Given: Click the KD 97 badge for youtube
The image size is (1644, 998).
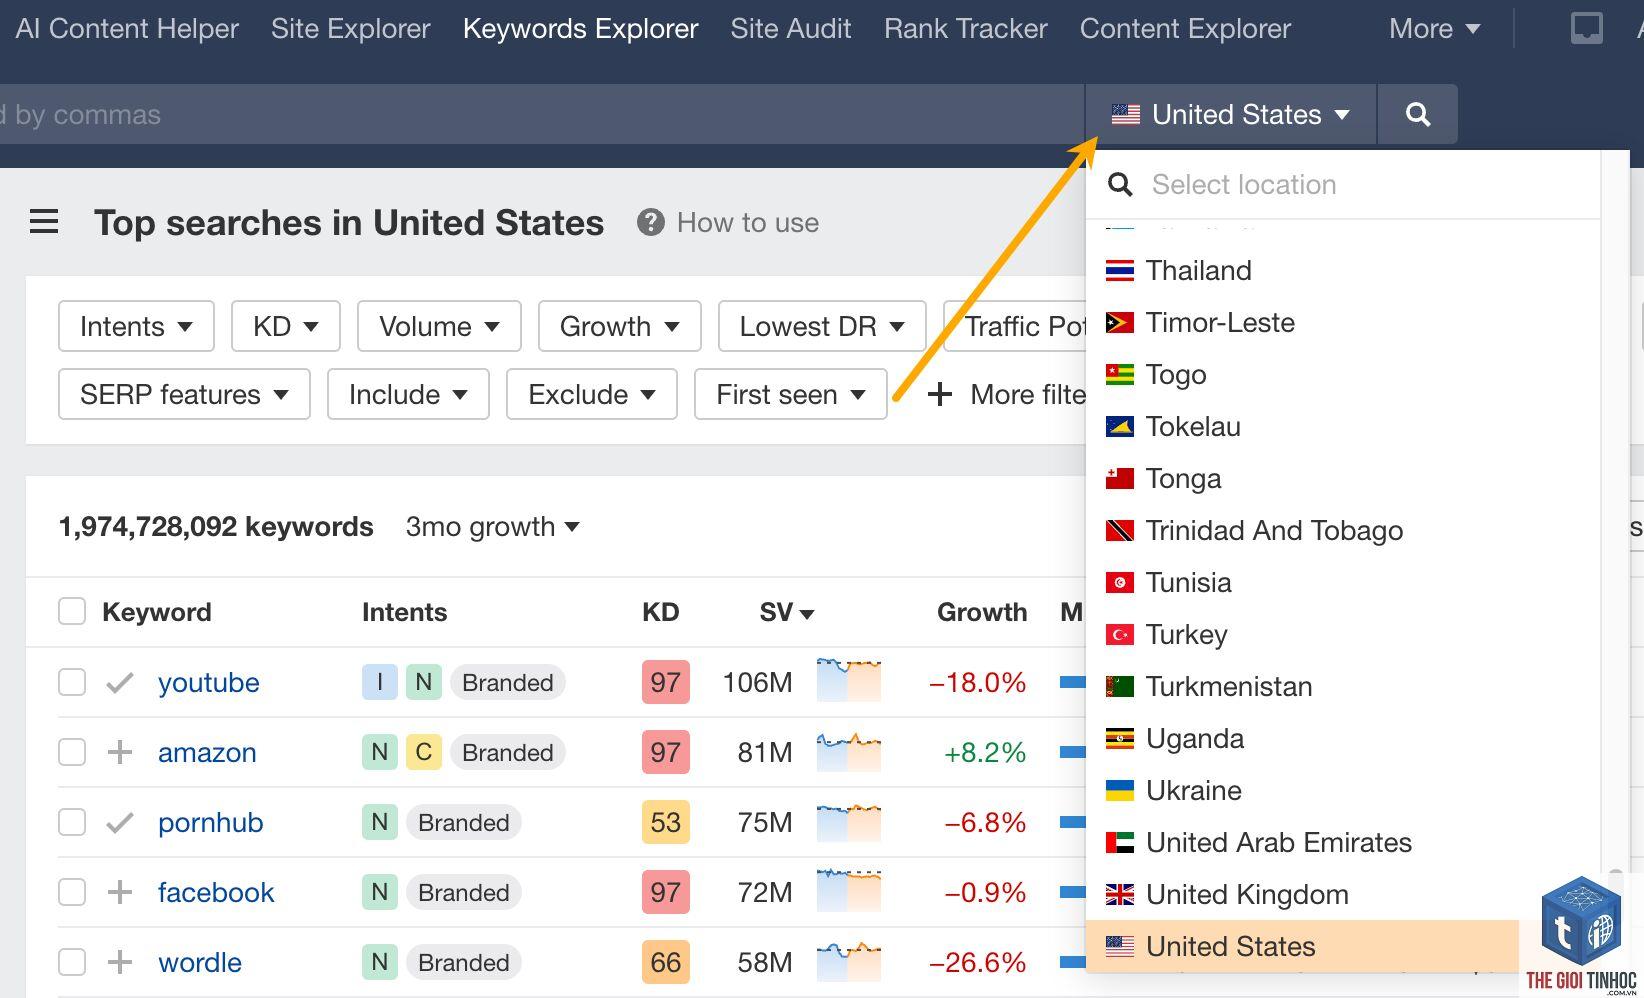Looking at the screenshot, I should (x=666, y=683).
